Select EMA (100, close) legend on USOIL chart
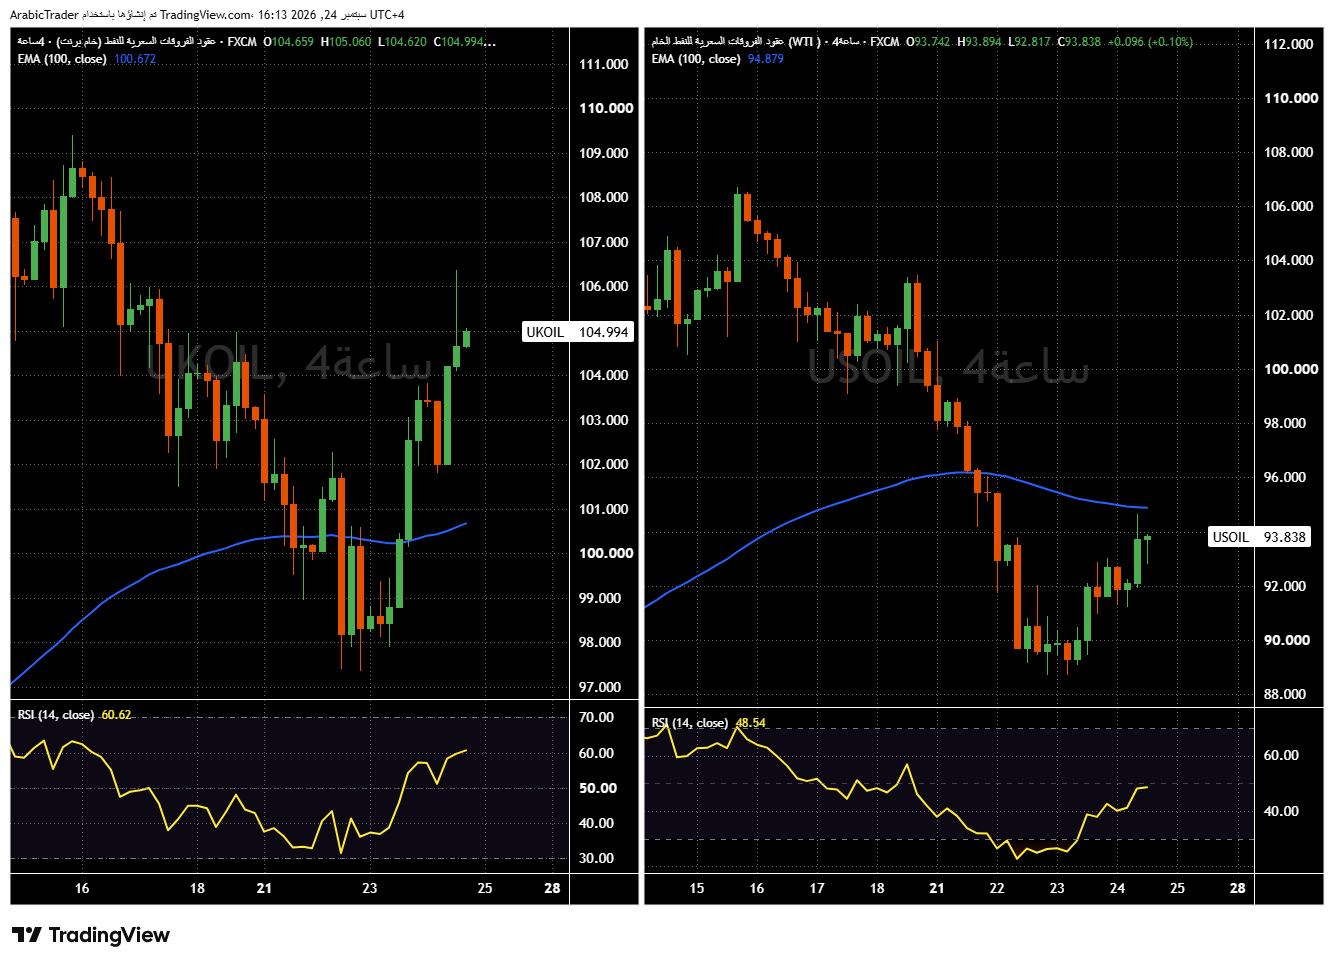This screenshot has height=965, width=1334. tap(696, 59)
